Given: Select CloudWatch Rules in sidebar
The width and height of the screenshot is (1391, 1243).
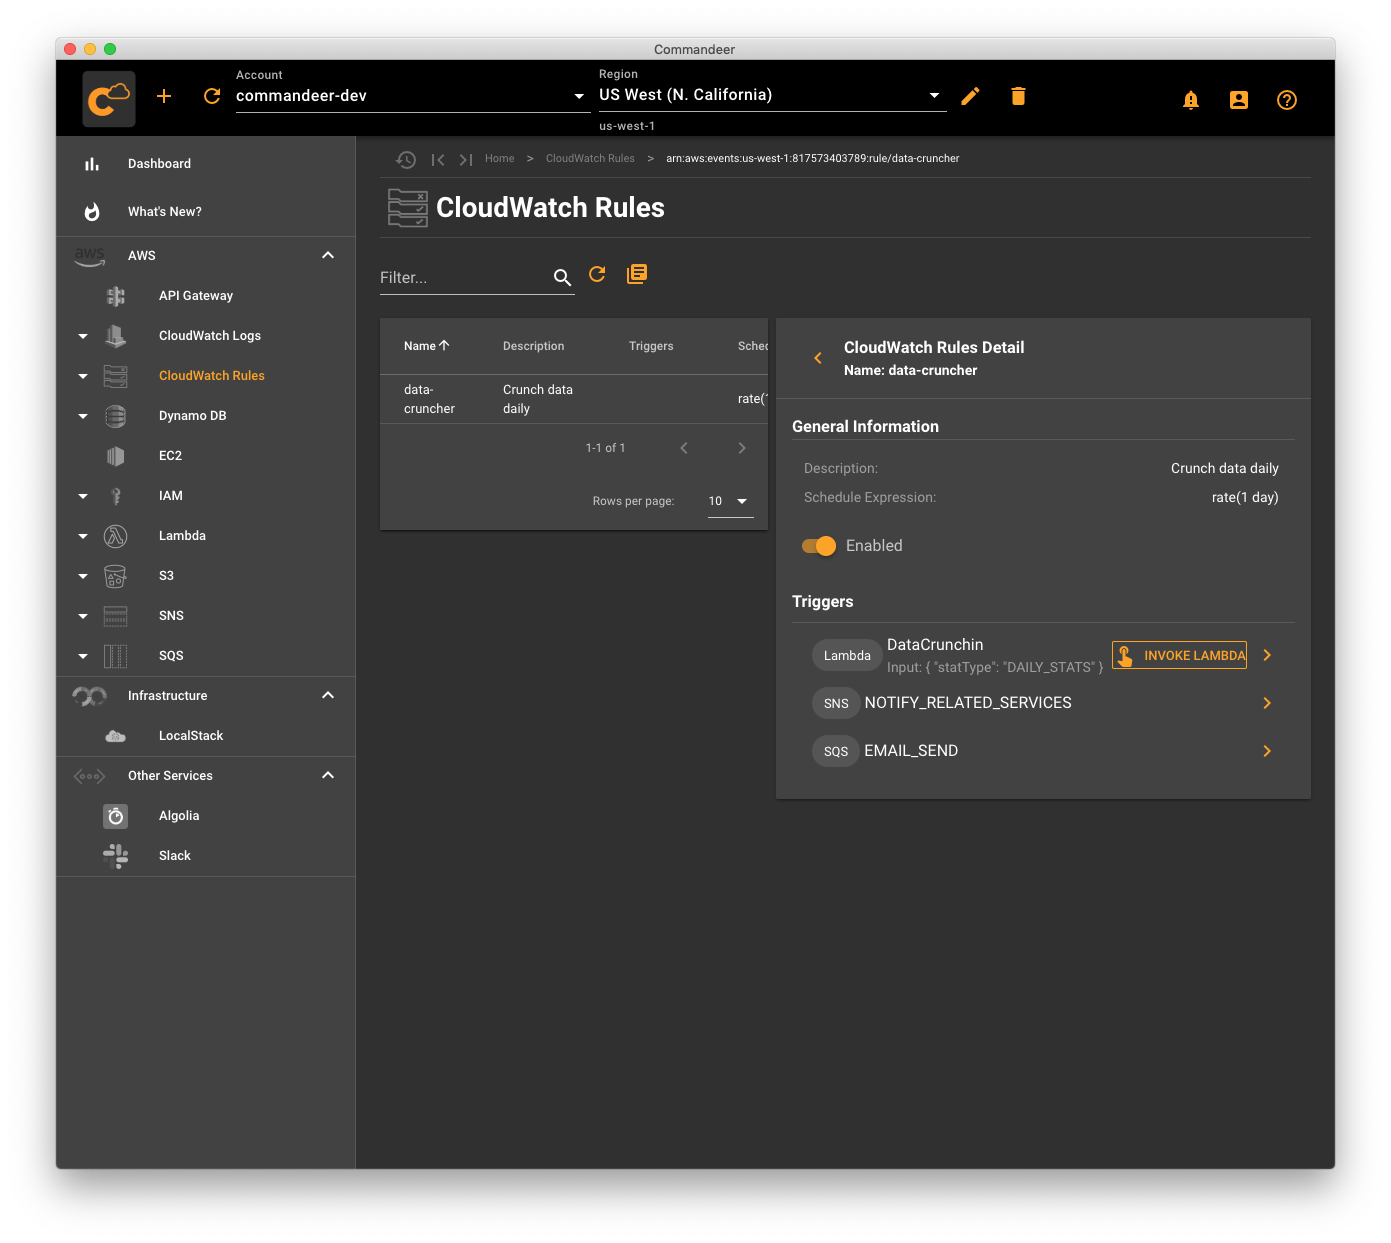Looking at the screenshot, I should click(212, 376).
